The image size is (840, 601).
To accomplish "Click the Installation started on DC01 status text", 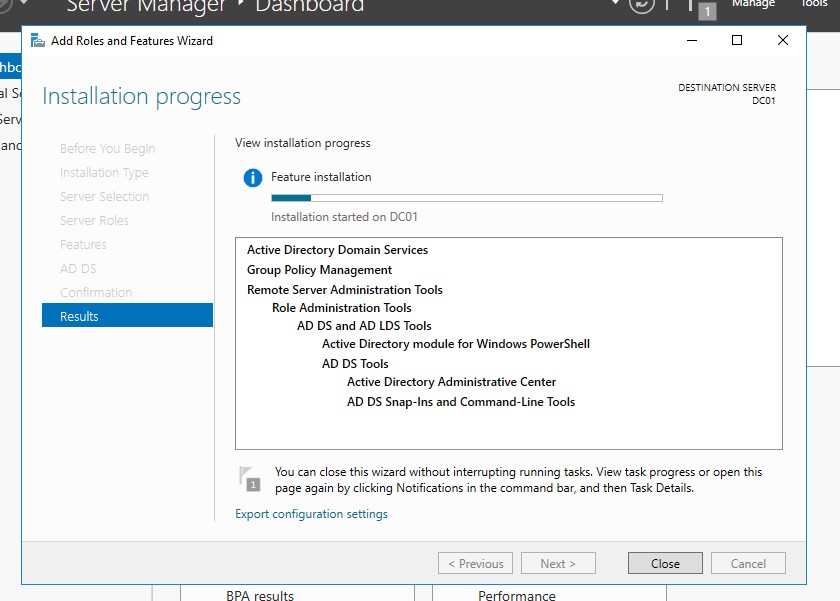I will (x=344, y=217).
